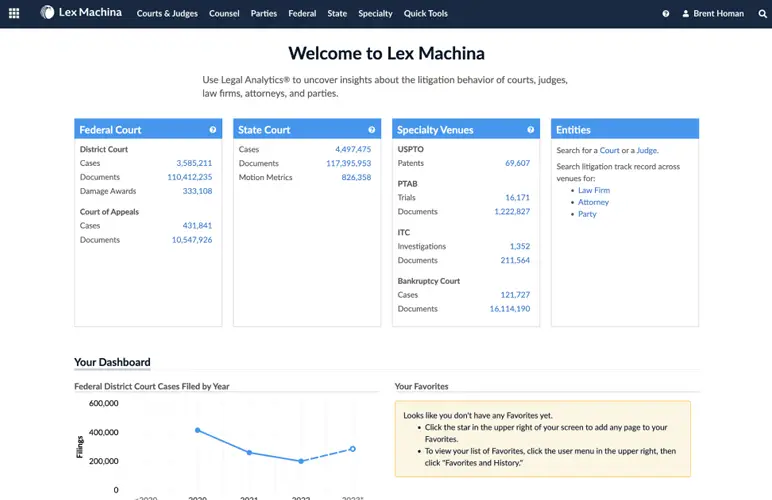Open State Court Motion Metrics 826,358
The width and height of the screenshot is (772, 500).
click(x=356, y=177)
